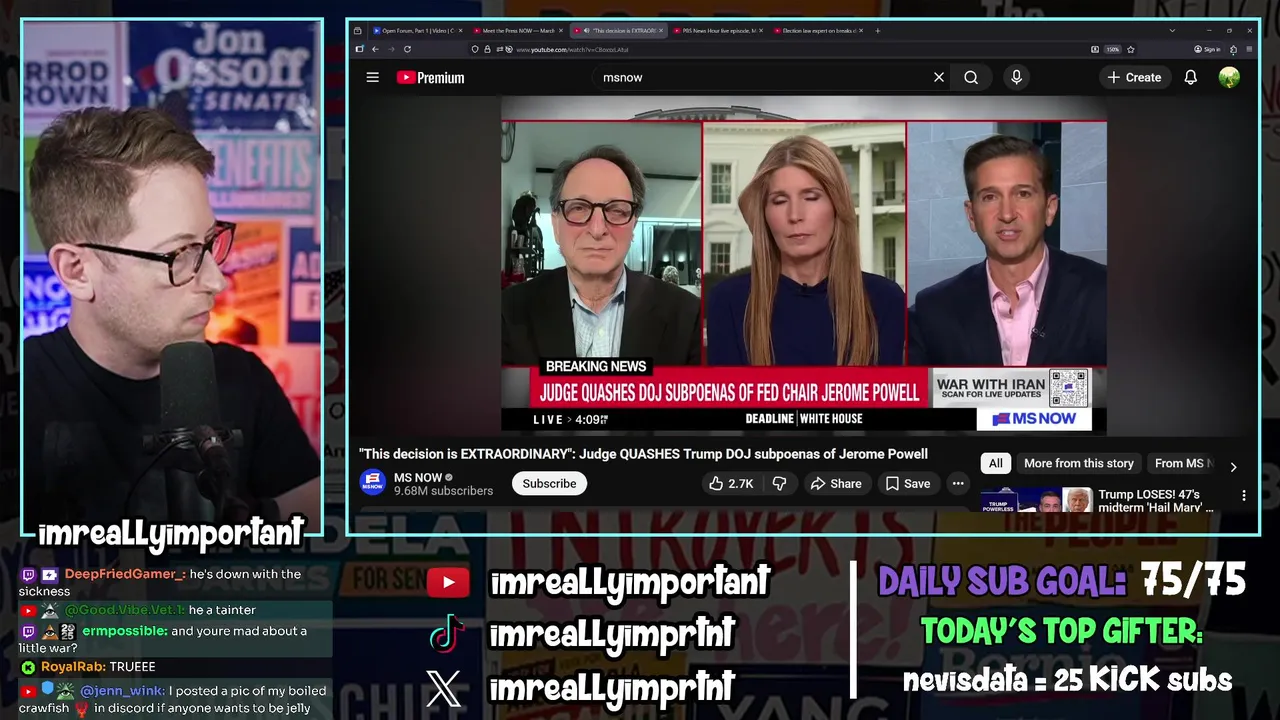This screenshot has height=720, width=1280.
Task: Click the Firefox view icon at tab strip start
Action: [x=358, y=31]
